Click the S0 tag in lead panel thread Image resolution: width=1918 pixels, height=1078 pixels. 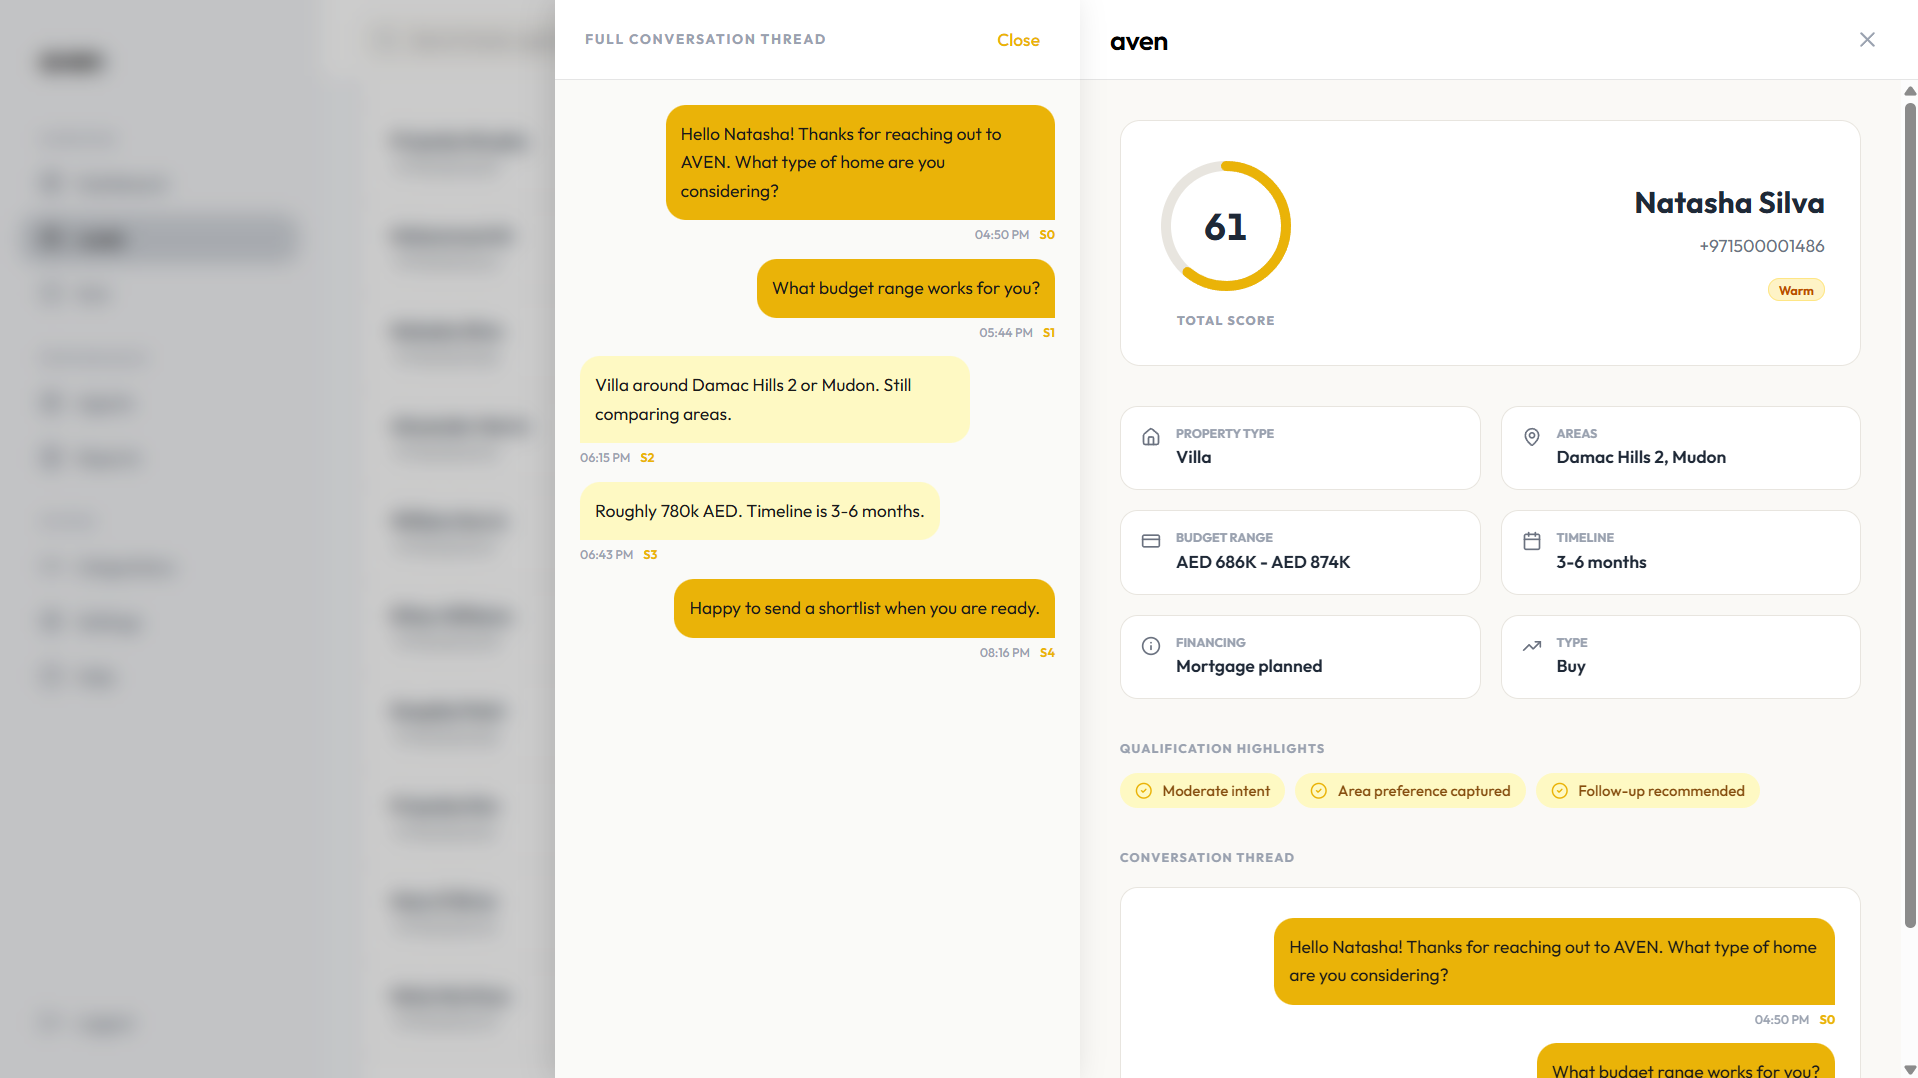[1827, 1020]
